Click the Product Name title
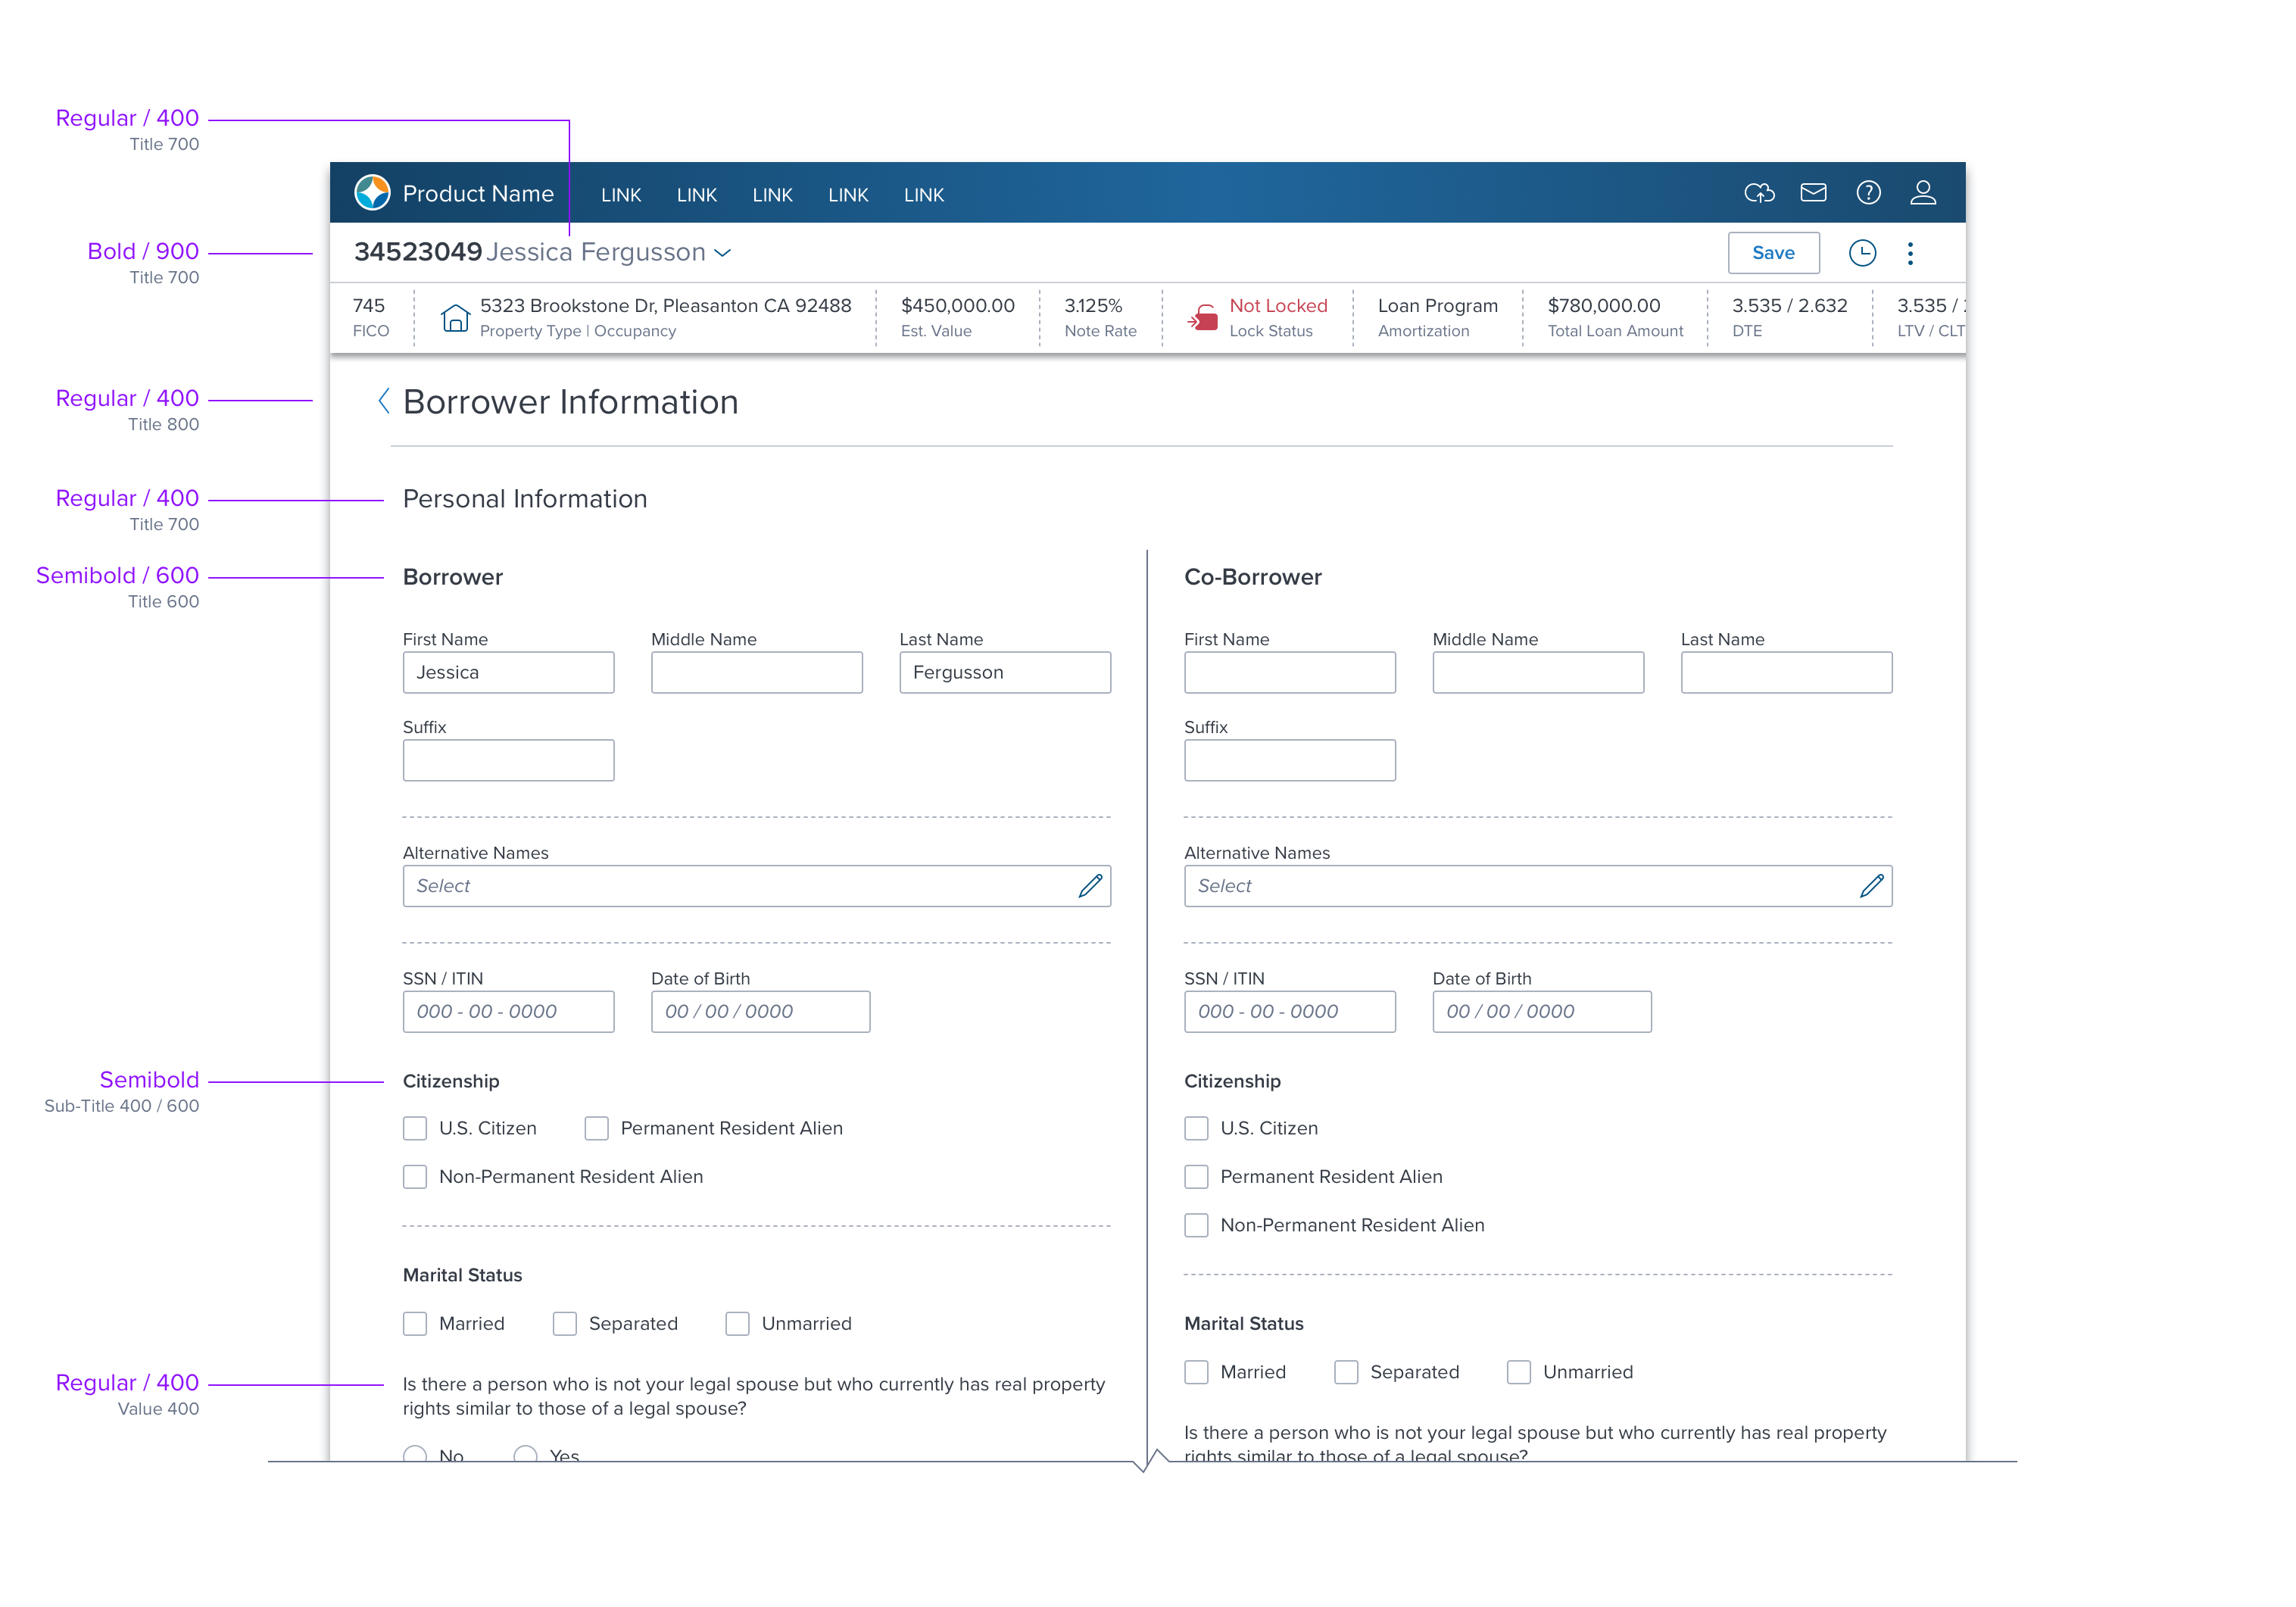Image resolution: width=2296 pixels, height=1607 pixels. point(478,194)
